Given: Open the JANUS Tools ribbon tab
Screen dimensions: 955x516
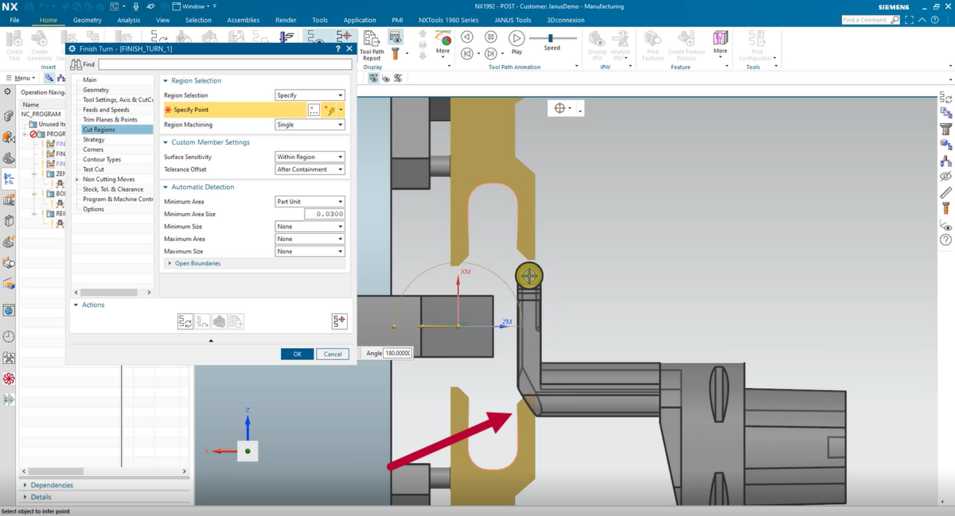Looking at the screenshot, I should pyautogui.click(x=512, y=20).
